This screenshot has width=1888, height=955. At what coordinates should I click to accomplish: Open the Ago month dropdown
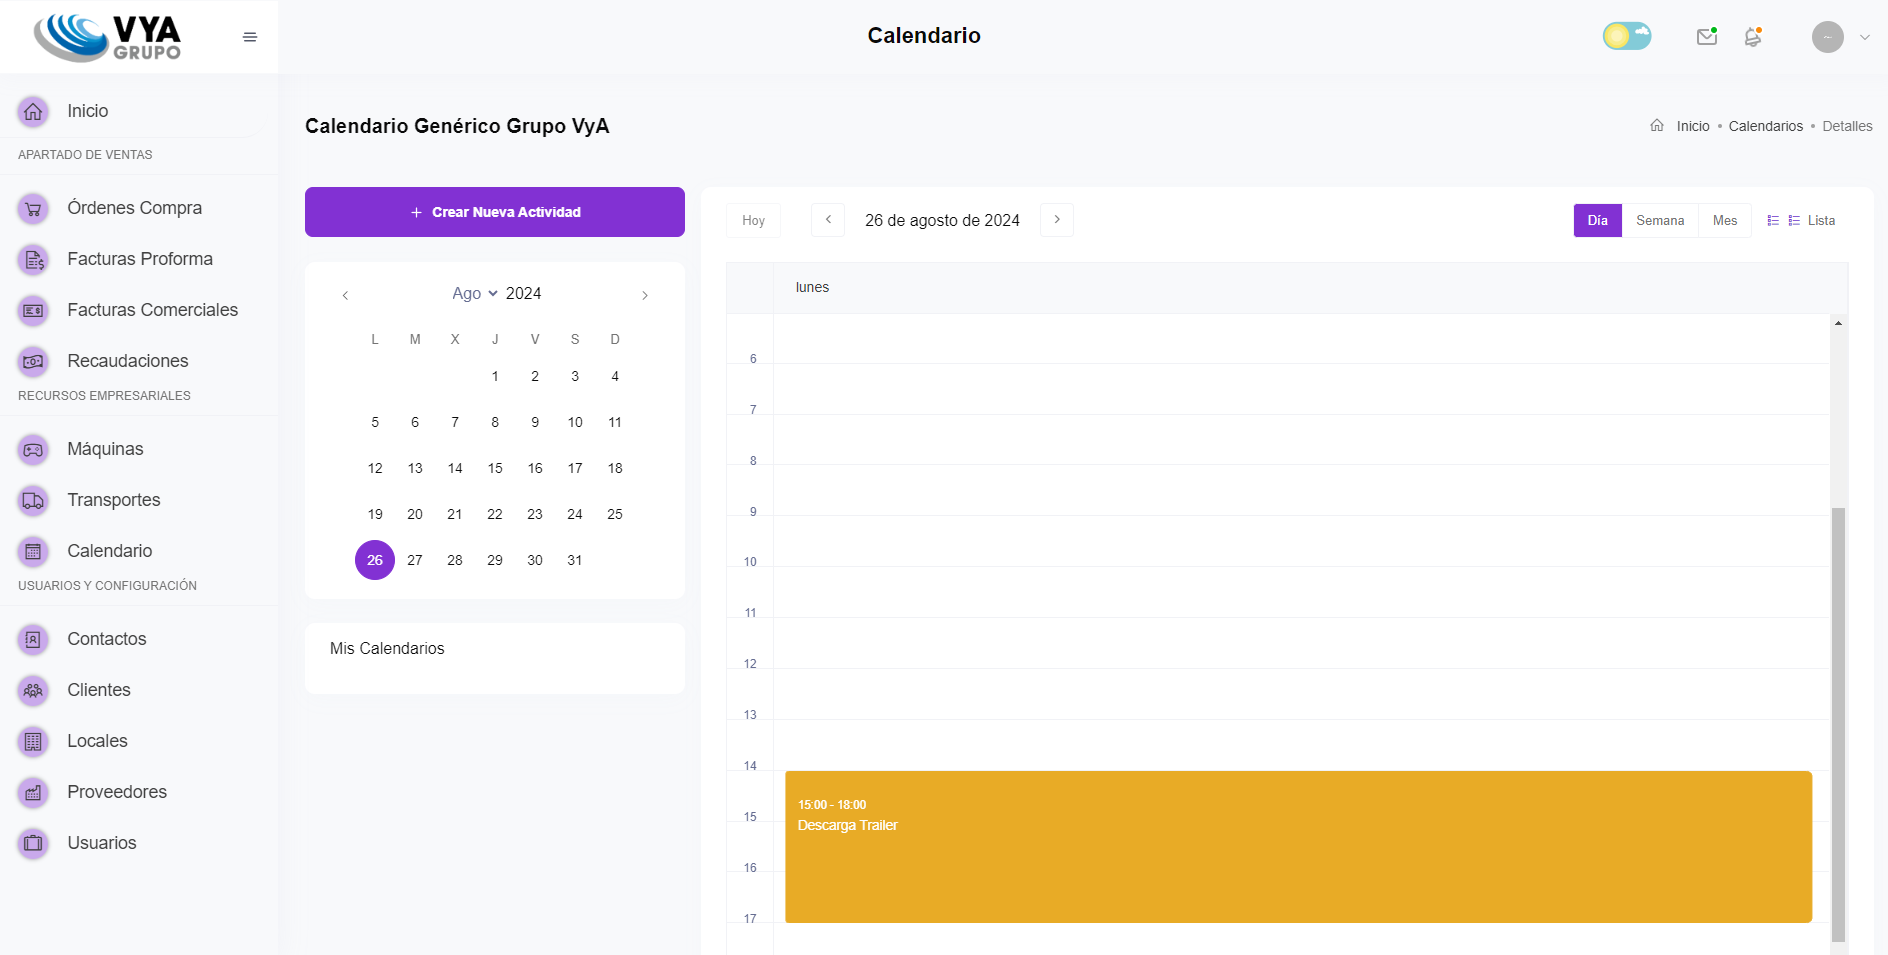coord(474,293)
